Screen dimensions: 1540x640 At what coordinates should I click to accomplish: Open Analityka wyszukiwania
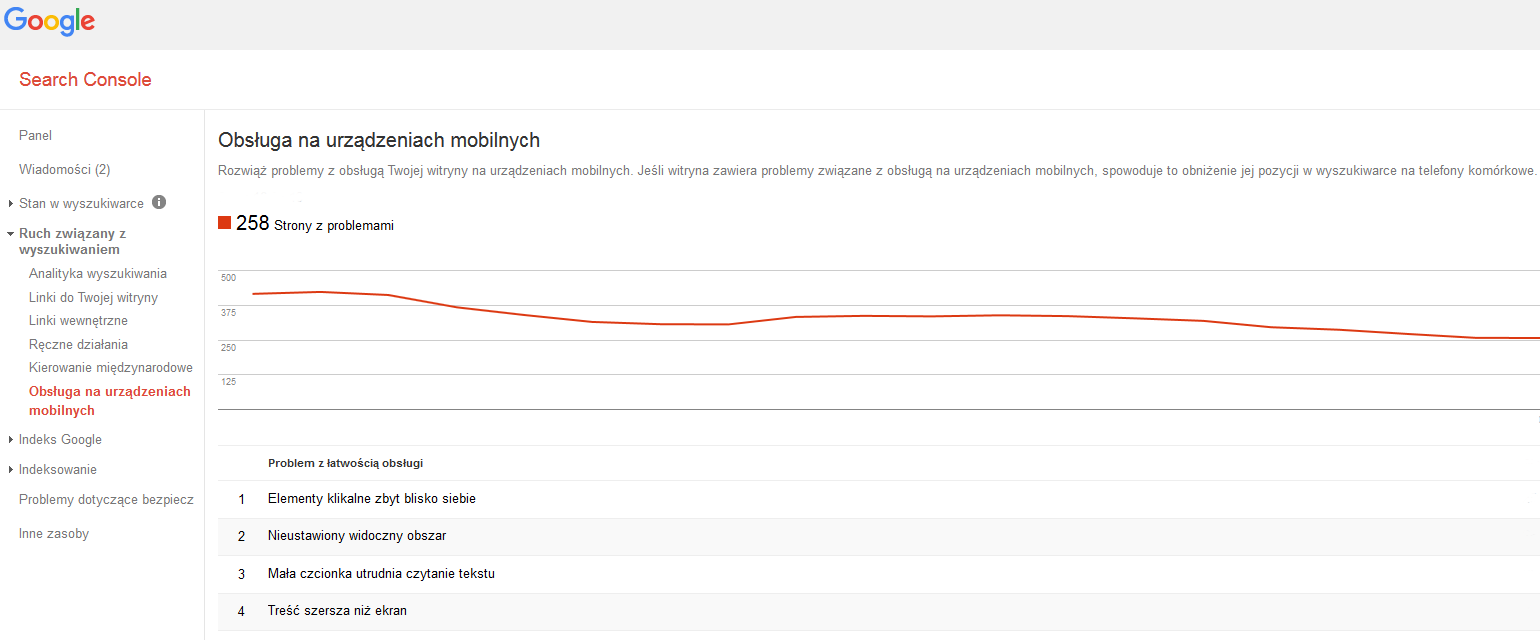point(98,274)
